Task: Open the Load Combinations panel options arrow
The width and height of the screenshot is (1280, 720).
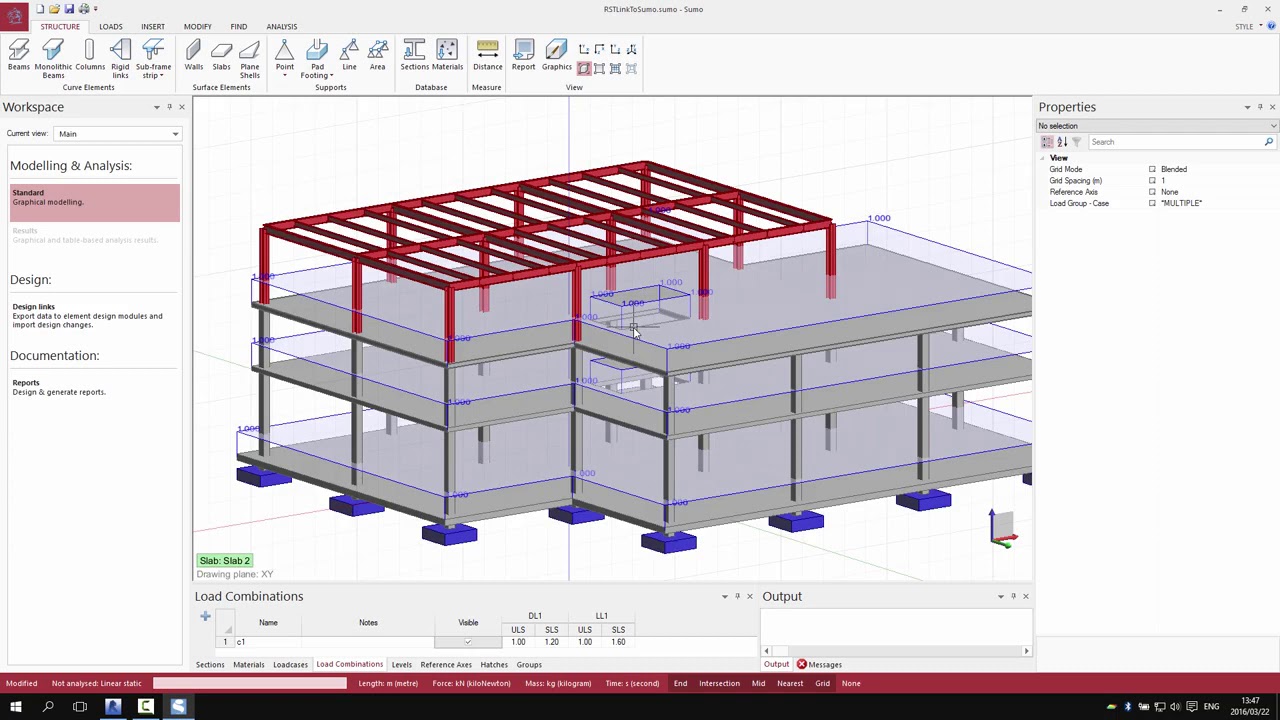Action: click(725, 597)
